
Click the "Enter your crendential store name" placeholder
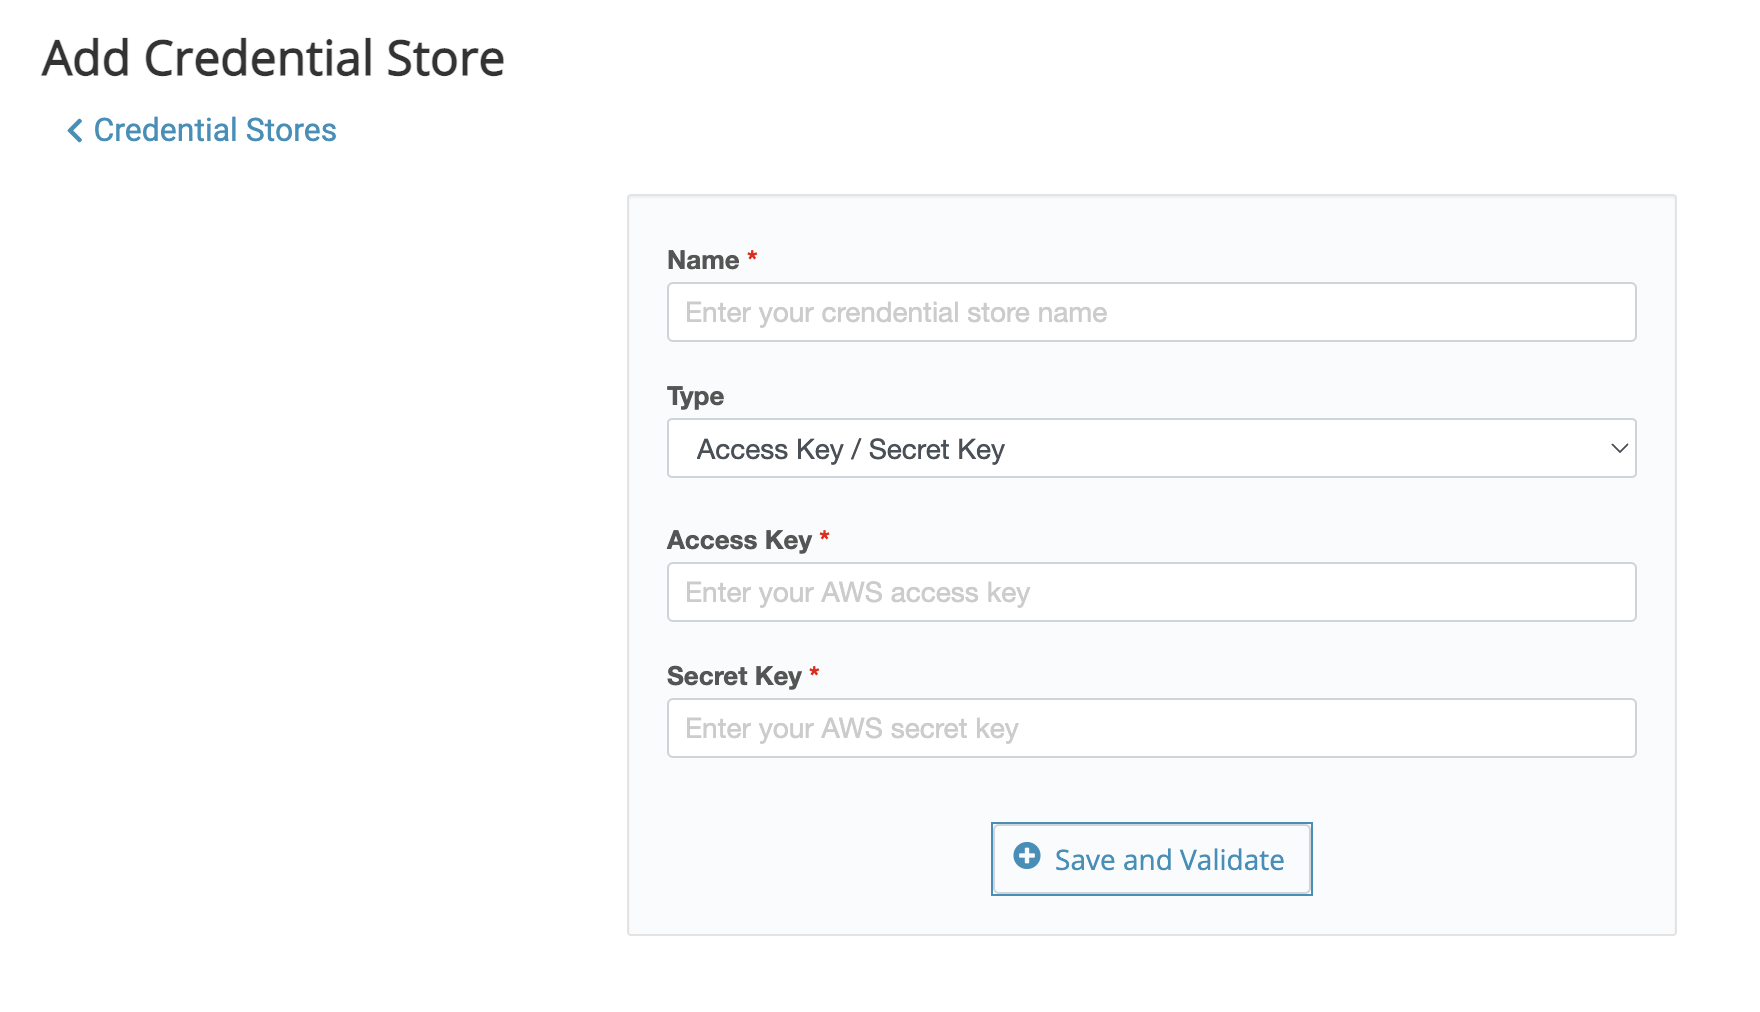coord(896,313)
